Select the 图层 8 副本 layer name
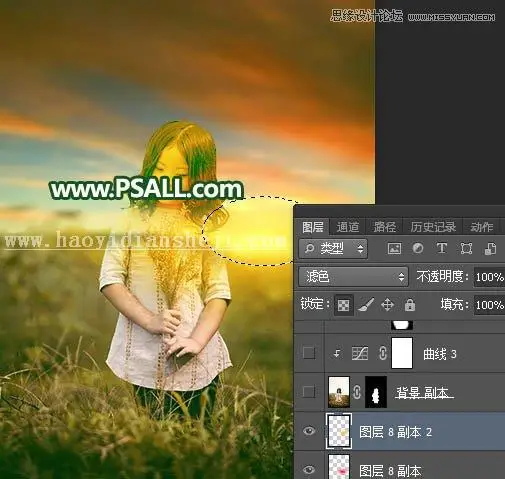The width and height of the screenshot is (505, 479). point(390,471)
